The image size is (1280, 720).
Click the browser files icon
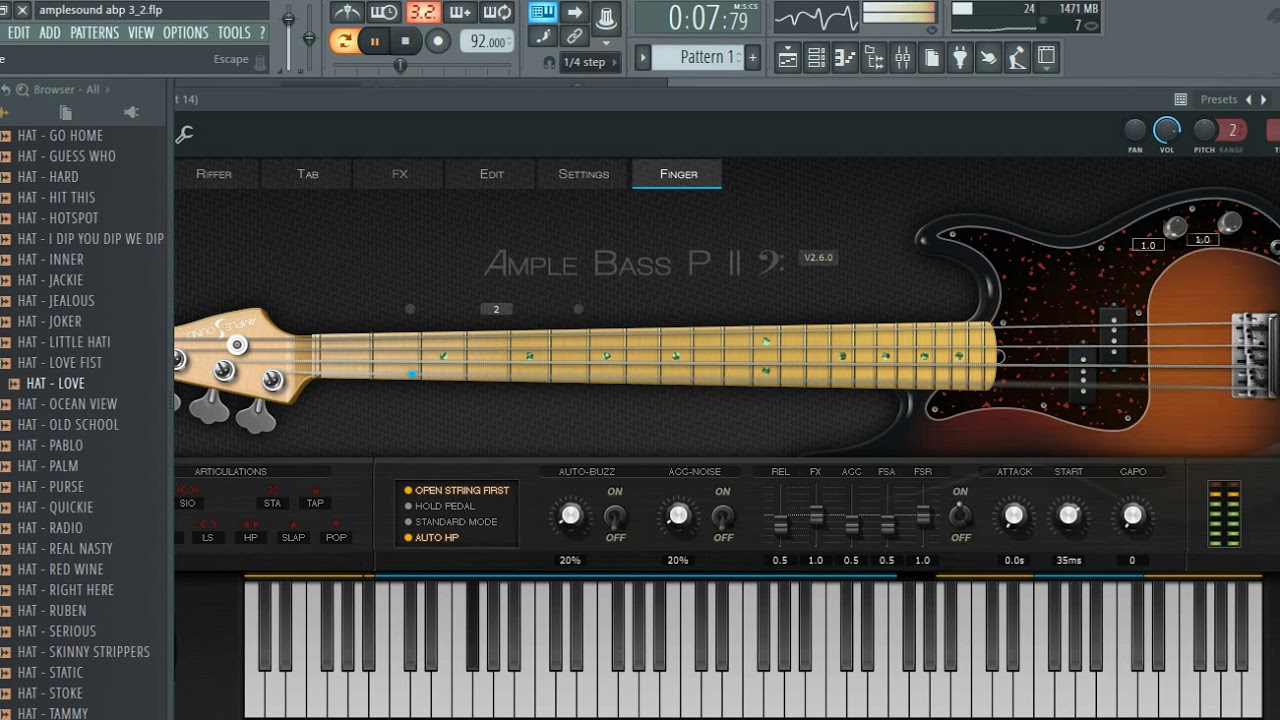(65, 112)
